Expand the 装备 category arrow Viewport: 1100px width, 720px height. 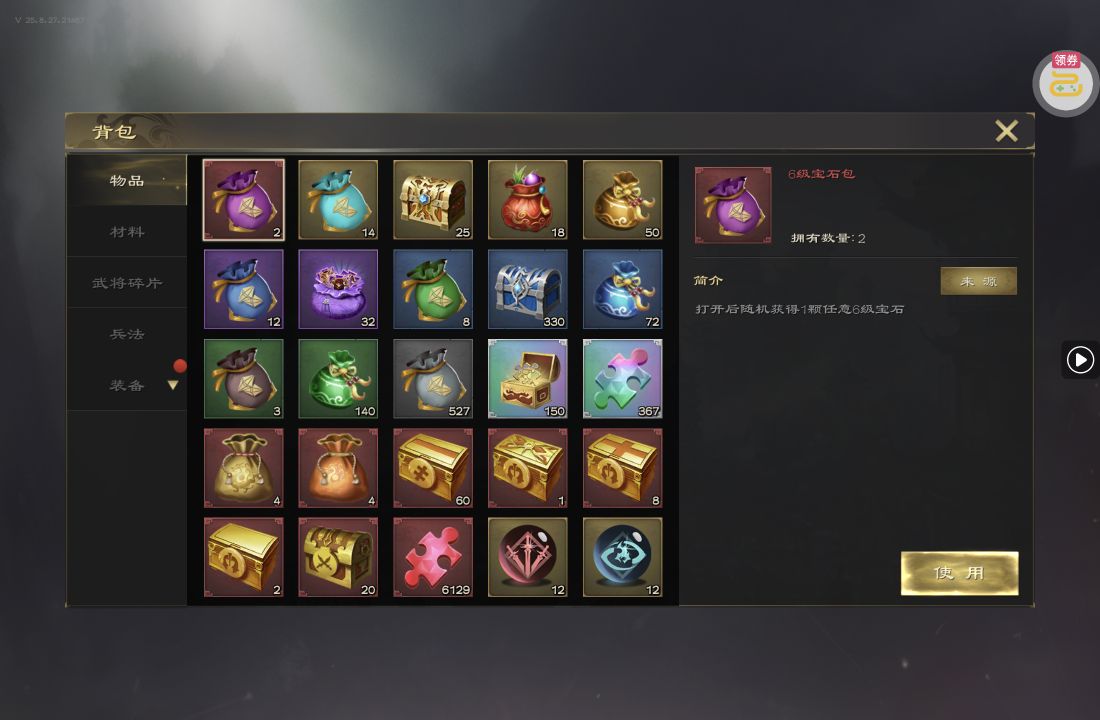173,385
